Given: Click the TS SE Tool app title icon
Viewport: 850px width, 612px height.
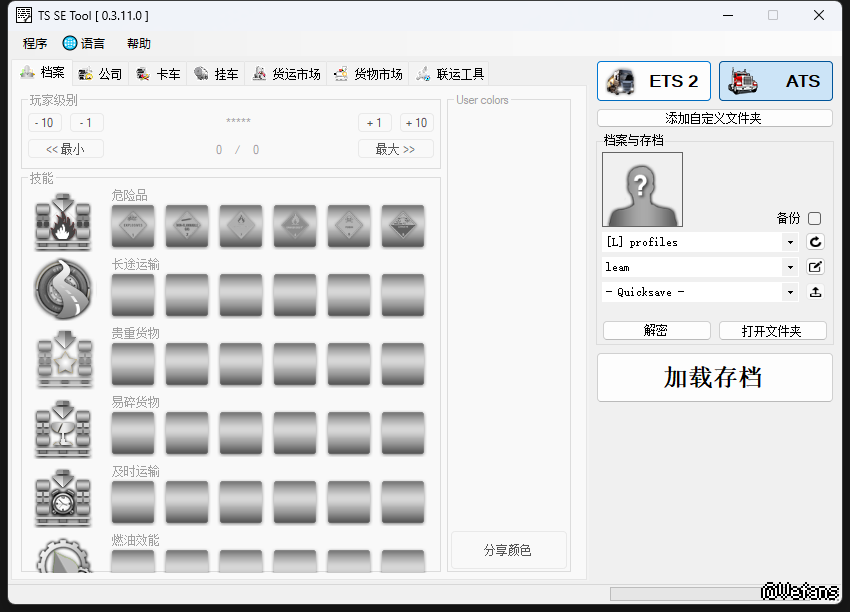Looking at the screenshot, I should [24, 15].
